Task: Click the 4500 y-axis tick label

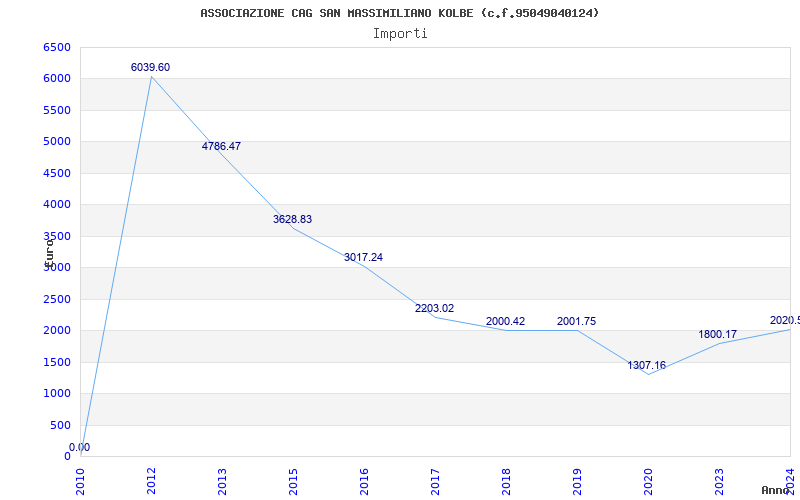Action: [x=57, y=173]
